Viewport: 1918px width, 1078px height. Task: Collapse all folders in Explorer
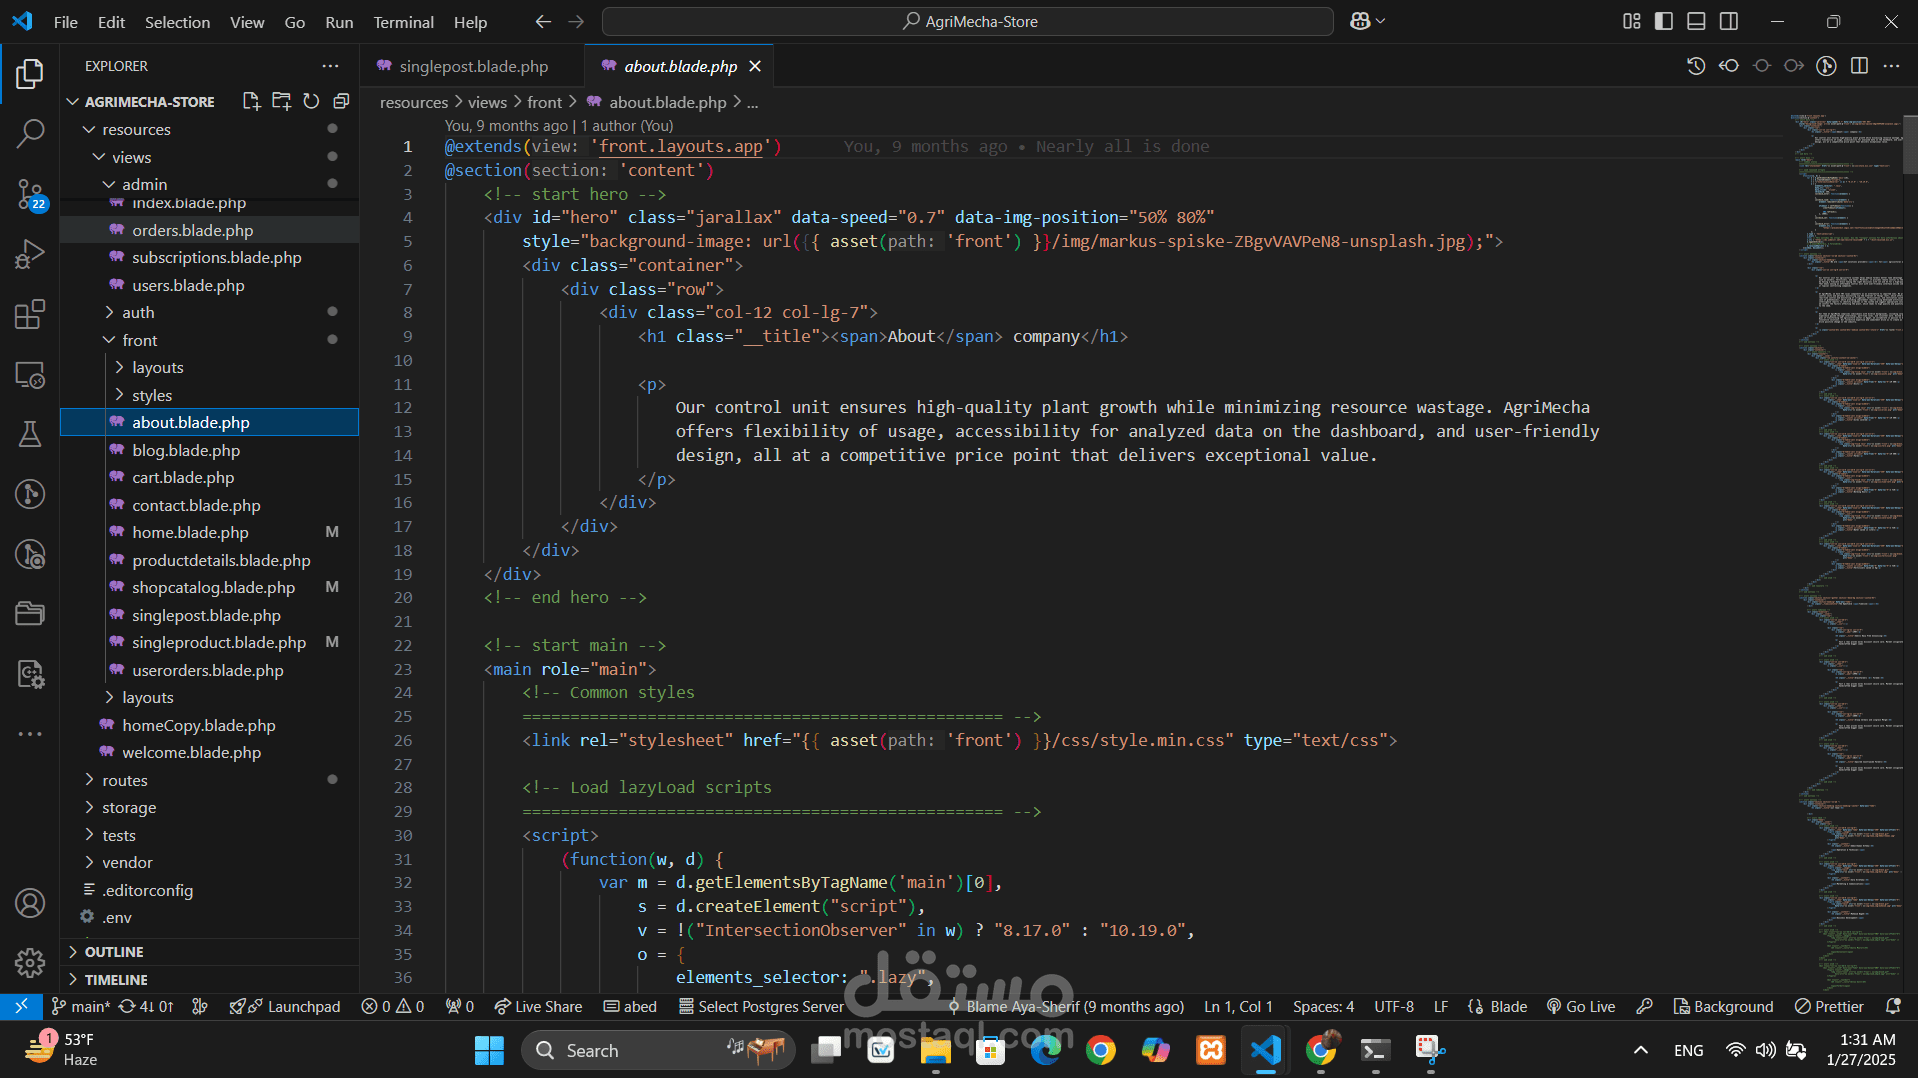(341, 101)
